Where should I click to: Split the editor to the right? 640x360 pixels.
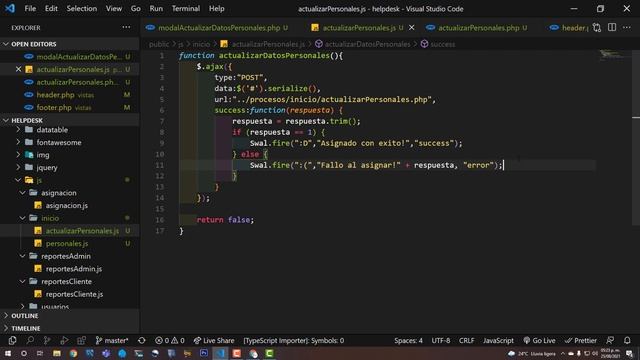tap(612, 27)
